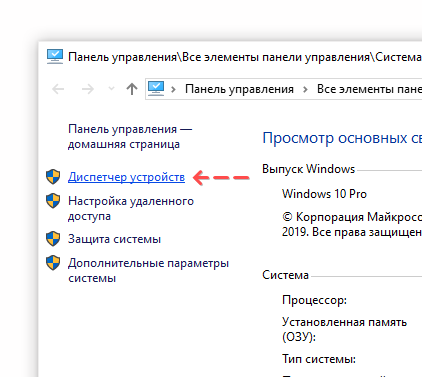Go forward with the right arrow button
422x377 pixels.
click(x=88, y=89)
